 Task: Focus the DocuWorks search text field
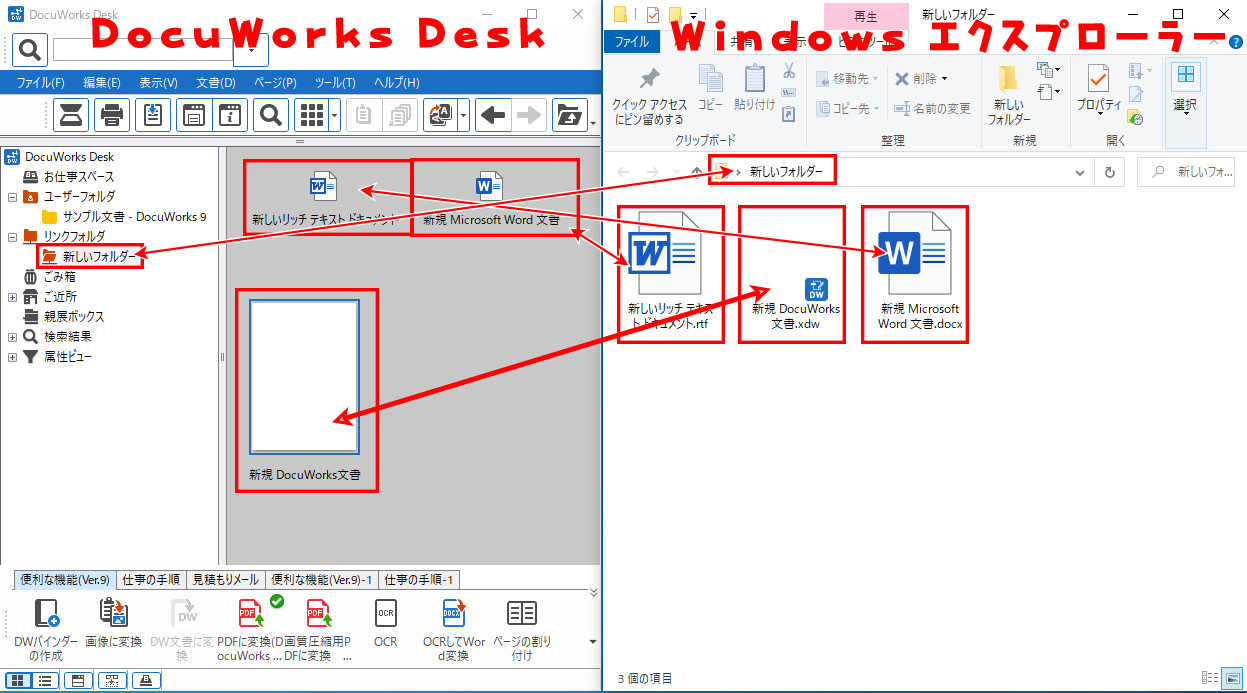coord(142,49)
